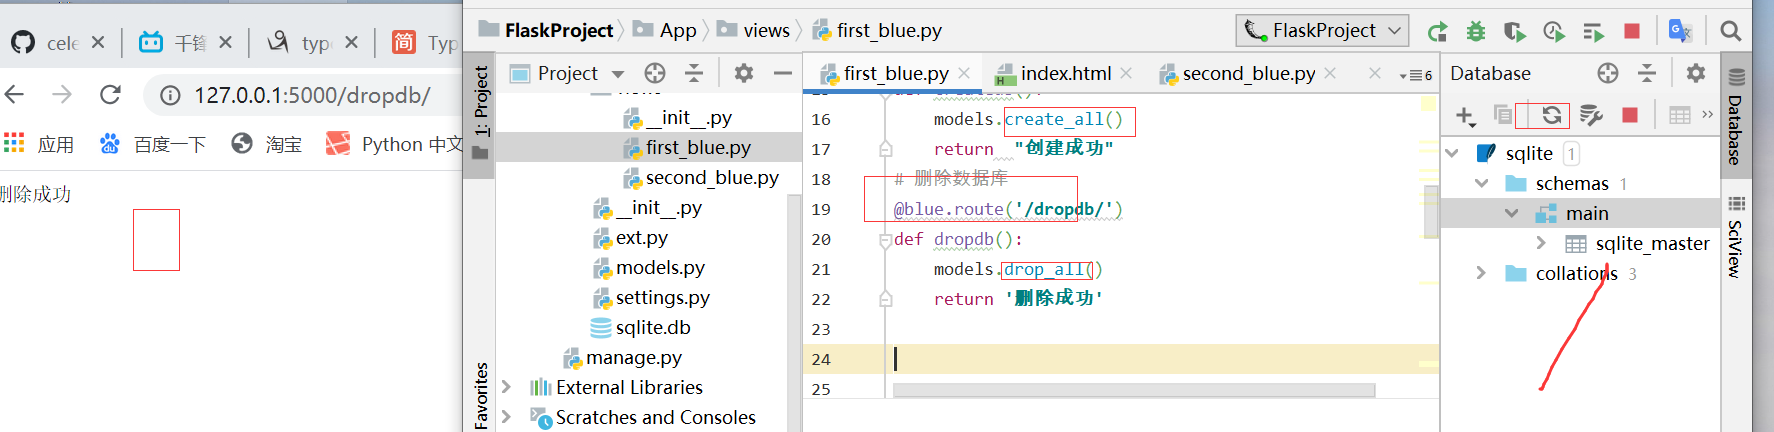
Task: Click scroll-from-source in Database panel
Action: [x=1608, y=73]
